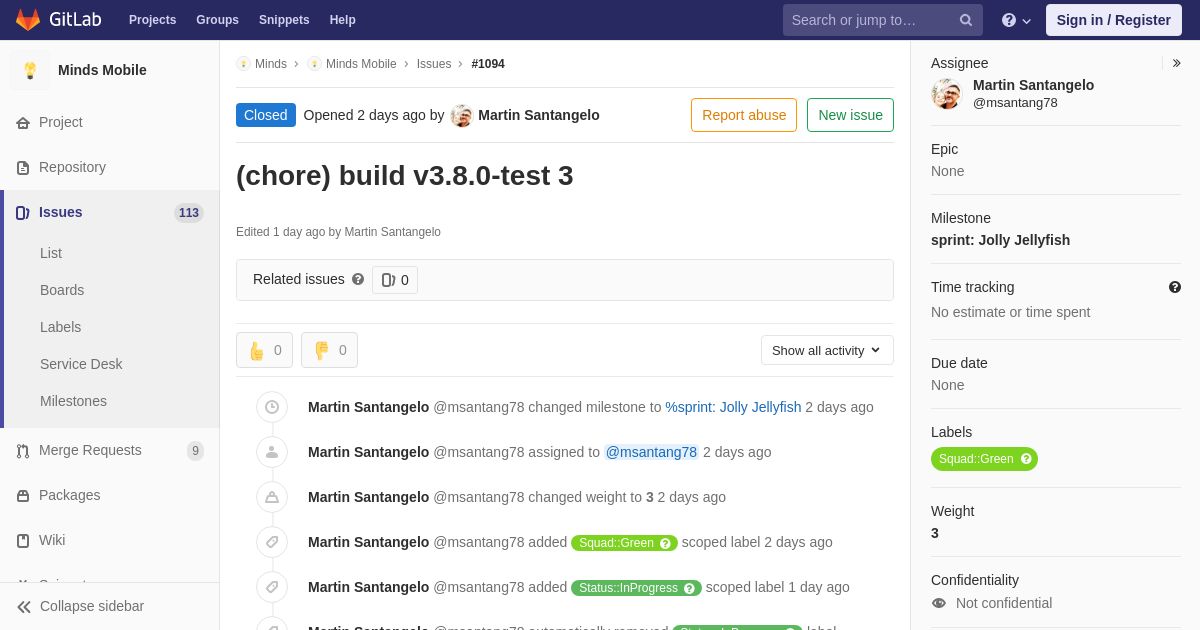The width and height of the screenshot is (1200, 630).
Task: Click the sprint: Jolly Jellyfish milestone in sidebar
Action: [x=1000, y=240]
